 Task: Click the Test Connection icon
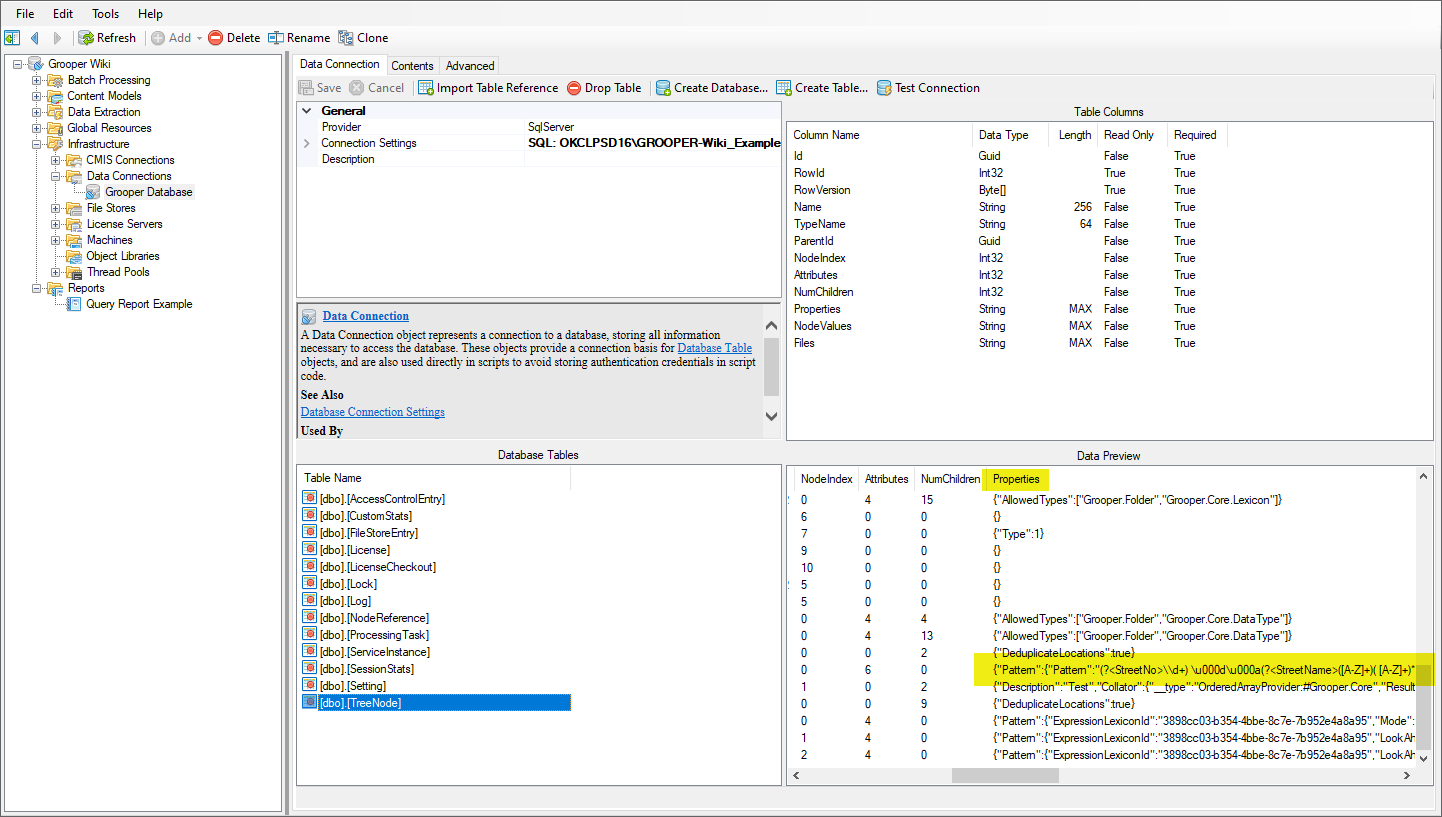click(884, 88)
